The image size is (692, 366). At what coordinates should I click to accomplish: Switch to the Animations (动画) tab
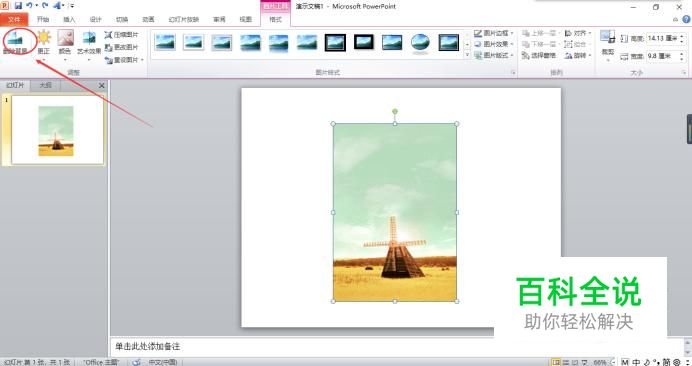tap(149, 19)
